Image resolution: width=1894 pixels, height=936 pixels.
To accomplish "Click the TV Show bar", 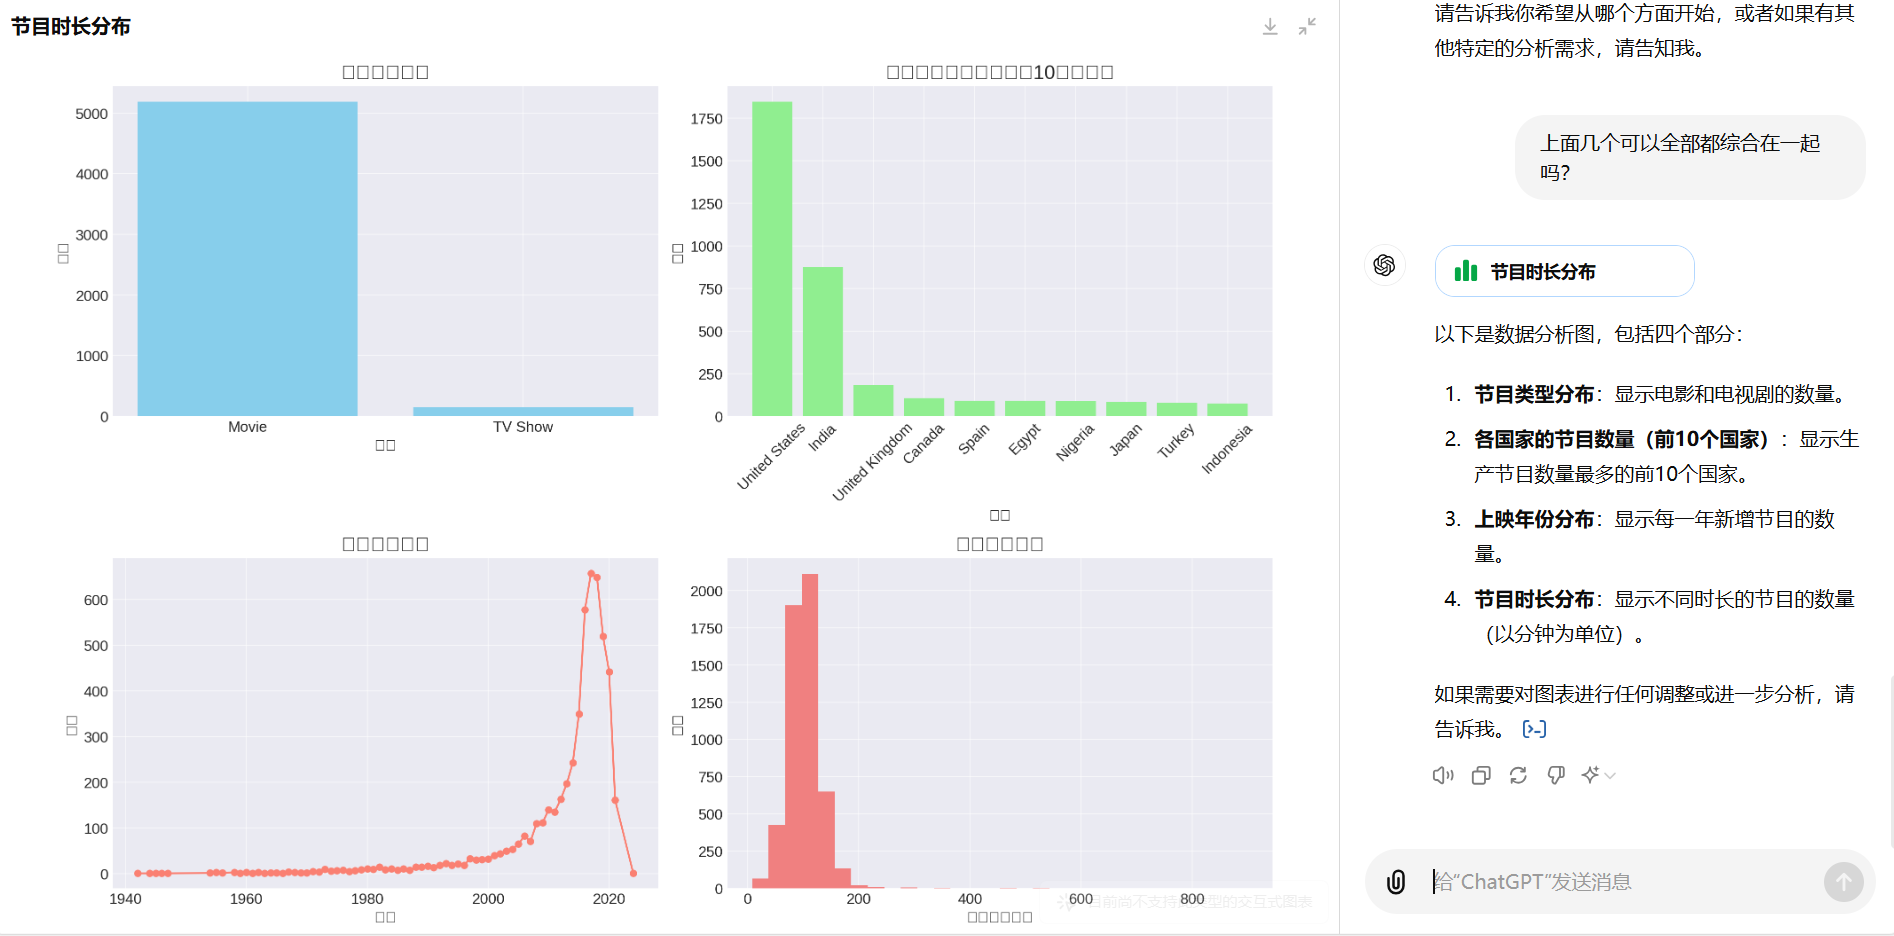I will click(523, 411).
